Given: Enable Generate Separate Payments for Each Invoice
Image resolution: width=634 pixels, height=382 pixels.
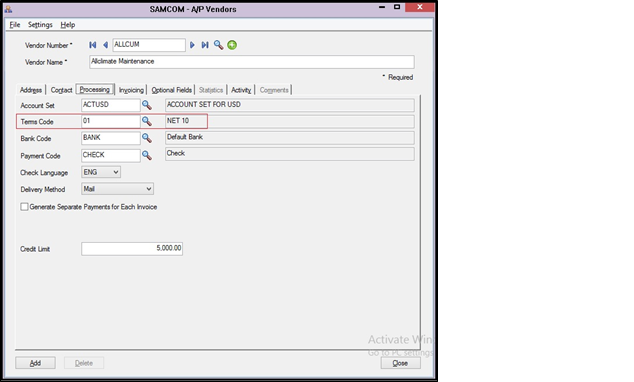Looking at the screenshot, I should pos(24,207).
